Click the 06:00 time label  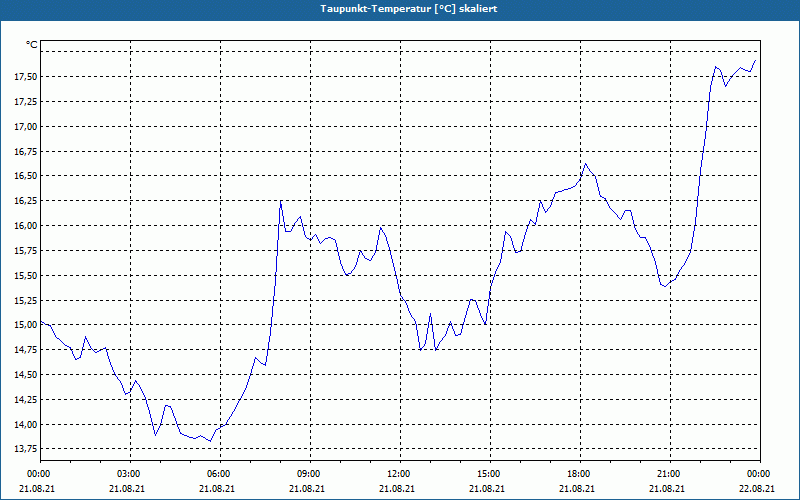pyautogui.click(x=218, y=474)
